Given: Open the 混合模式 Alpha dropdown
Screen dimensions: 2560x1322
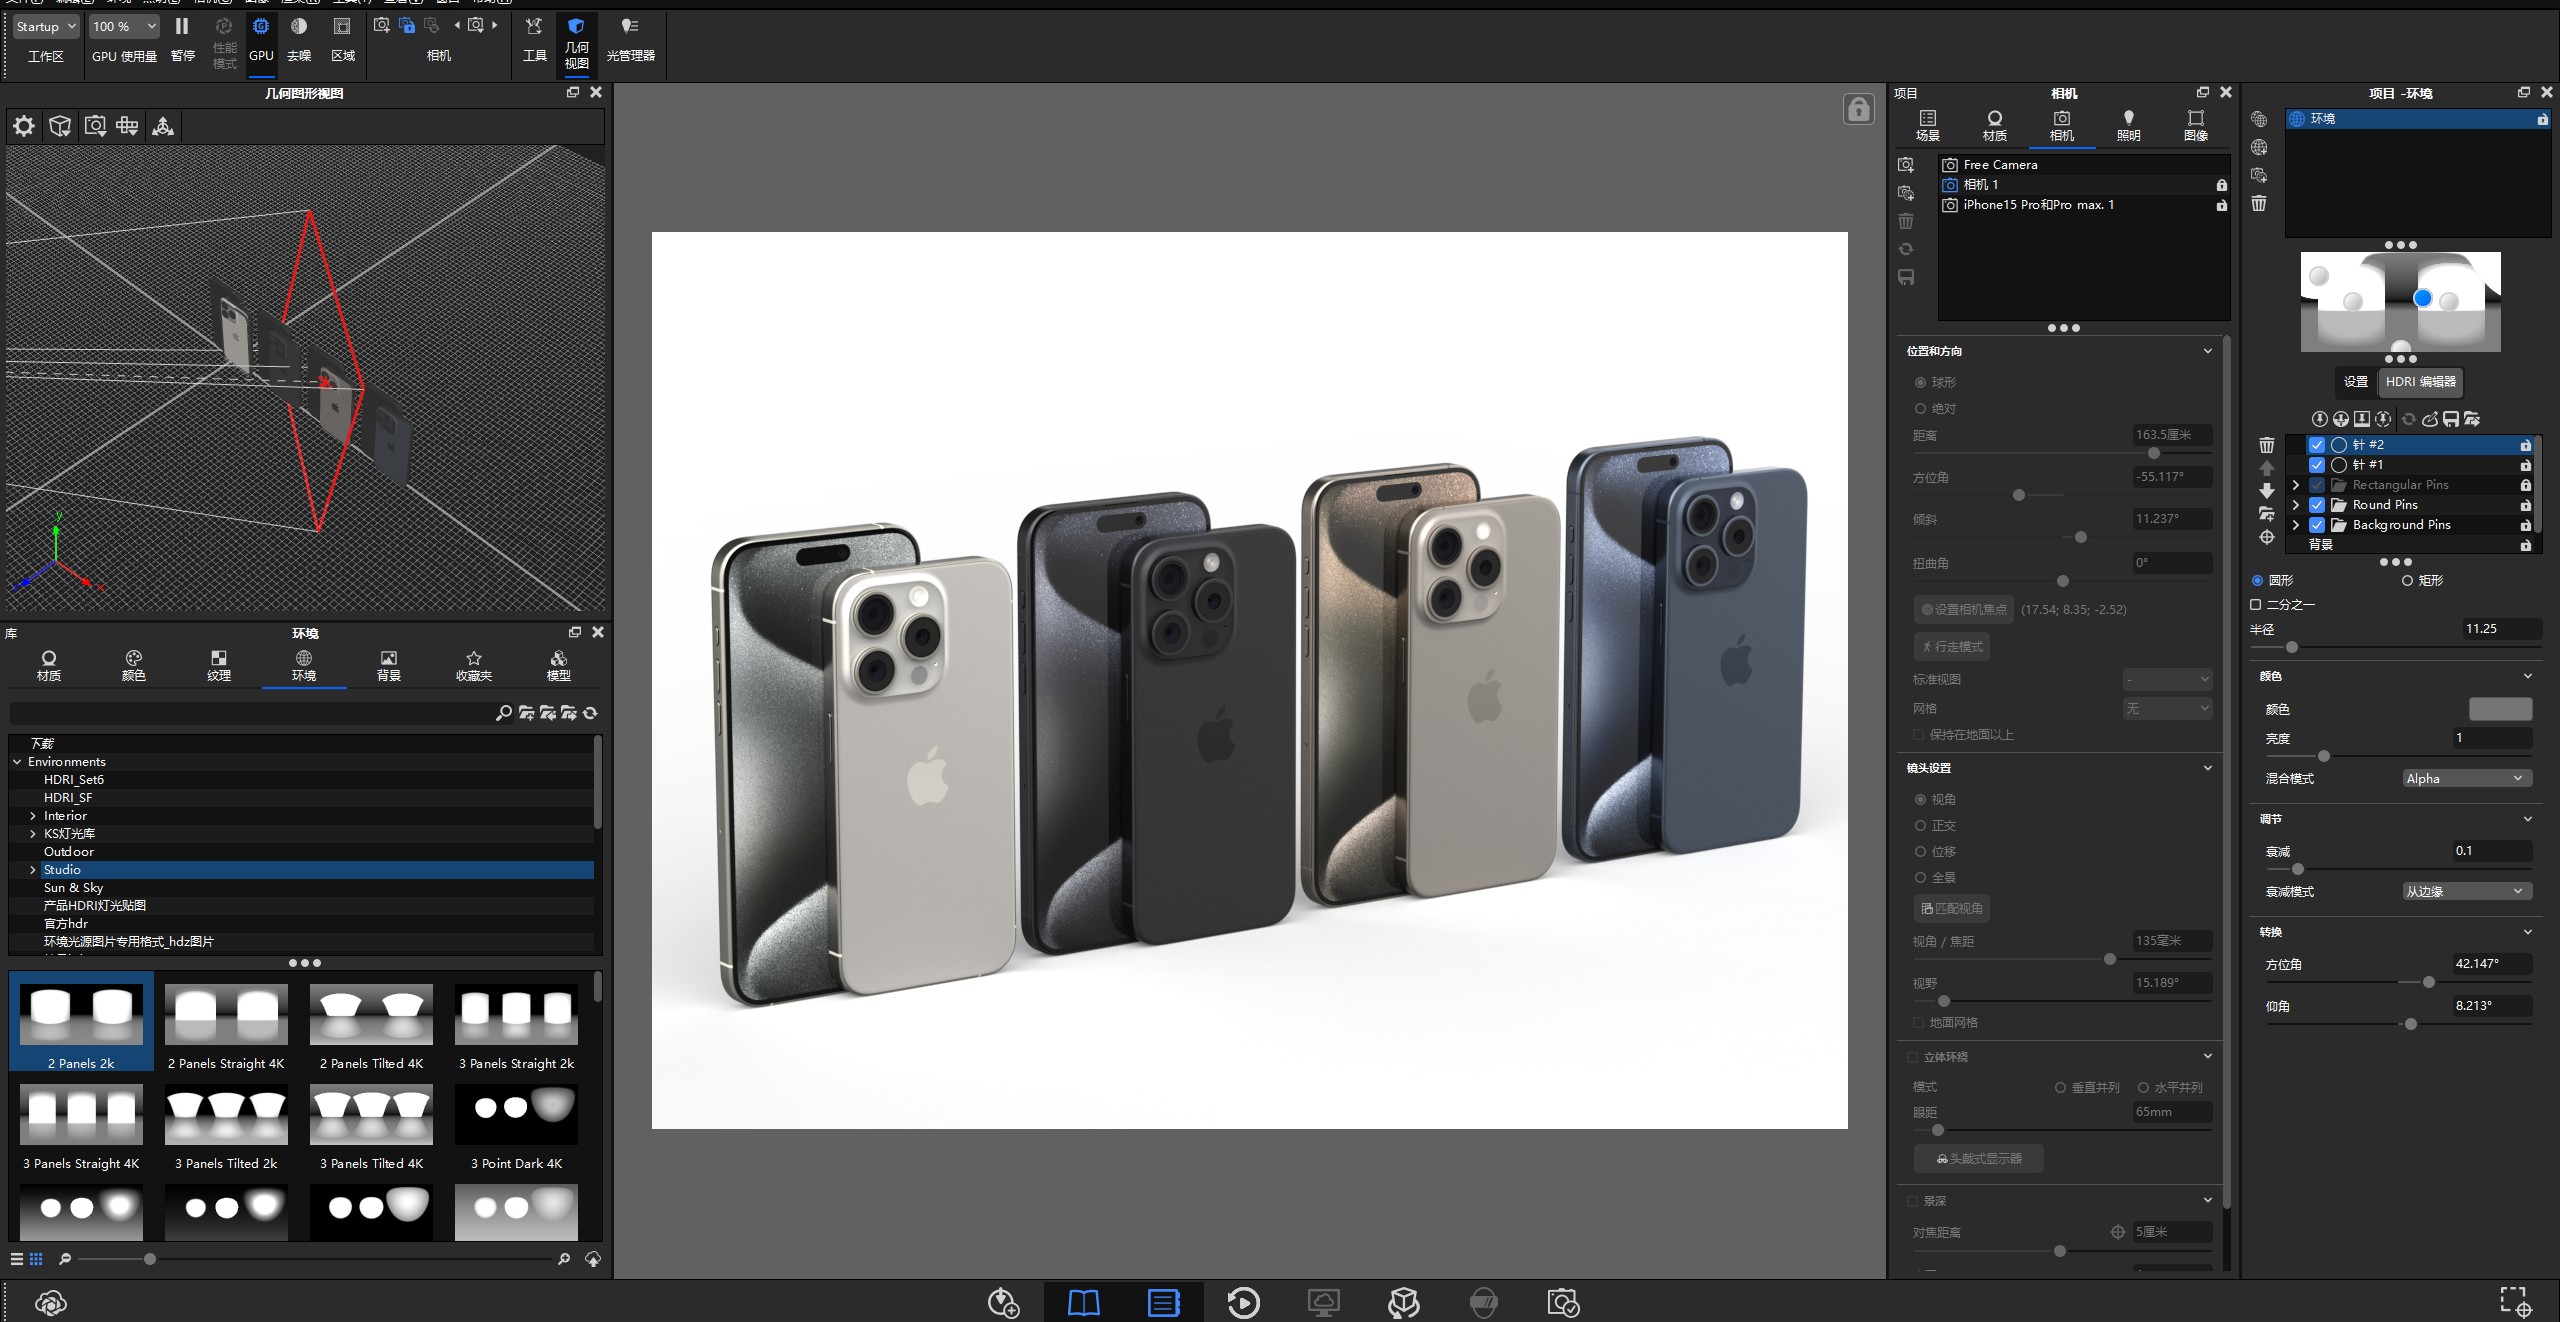Looking at the screenshot, I should tap(2467, 779).
